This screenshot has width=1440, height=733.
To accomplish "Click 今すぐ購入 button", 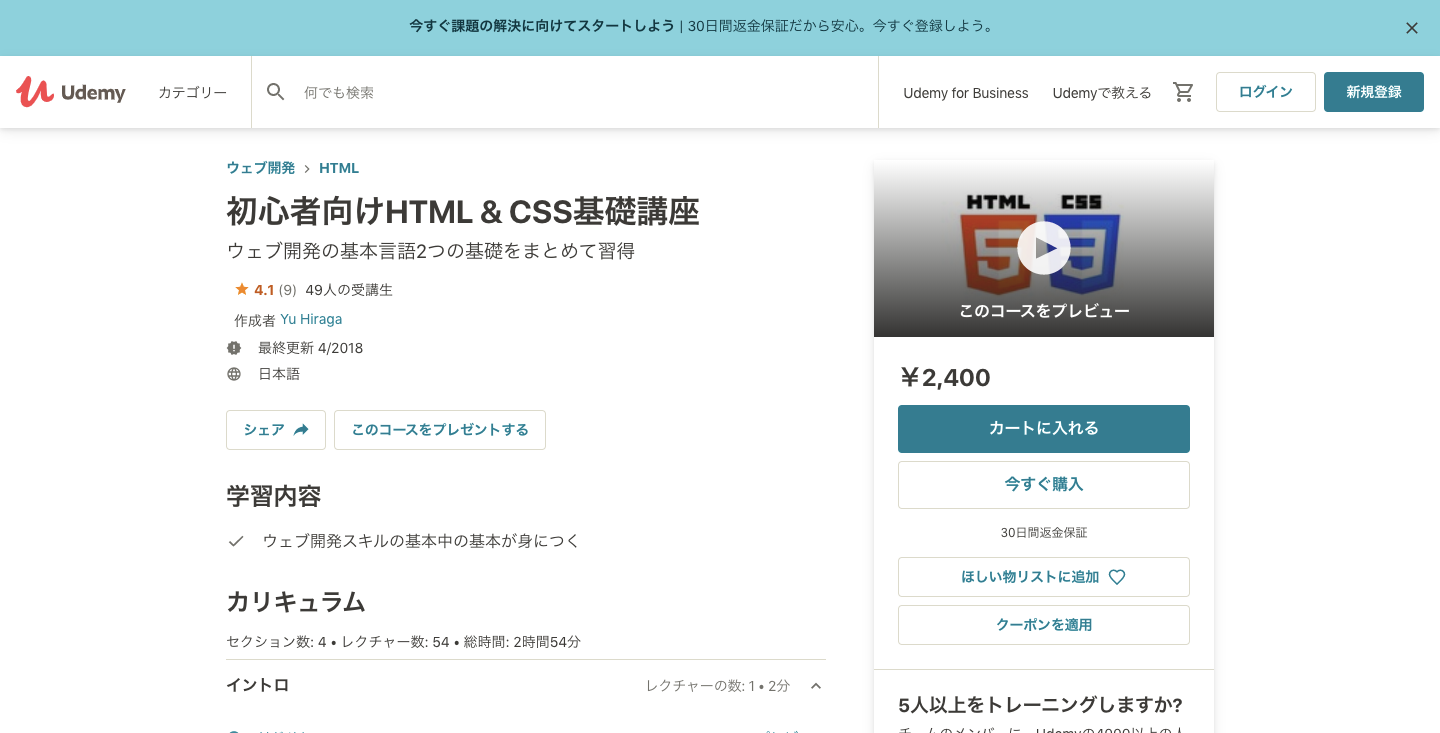I will pyautogui.click(x=1044, y=485).
